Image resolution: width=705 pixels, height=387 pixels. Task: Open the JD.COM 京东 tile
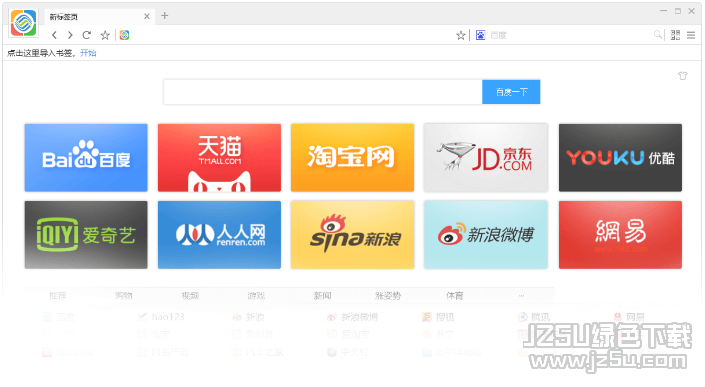click(486, 158)
